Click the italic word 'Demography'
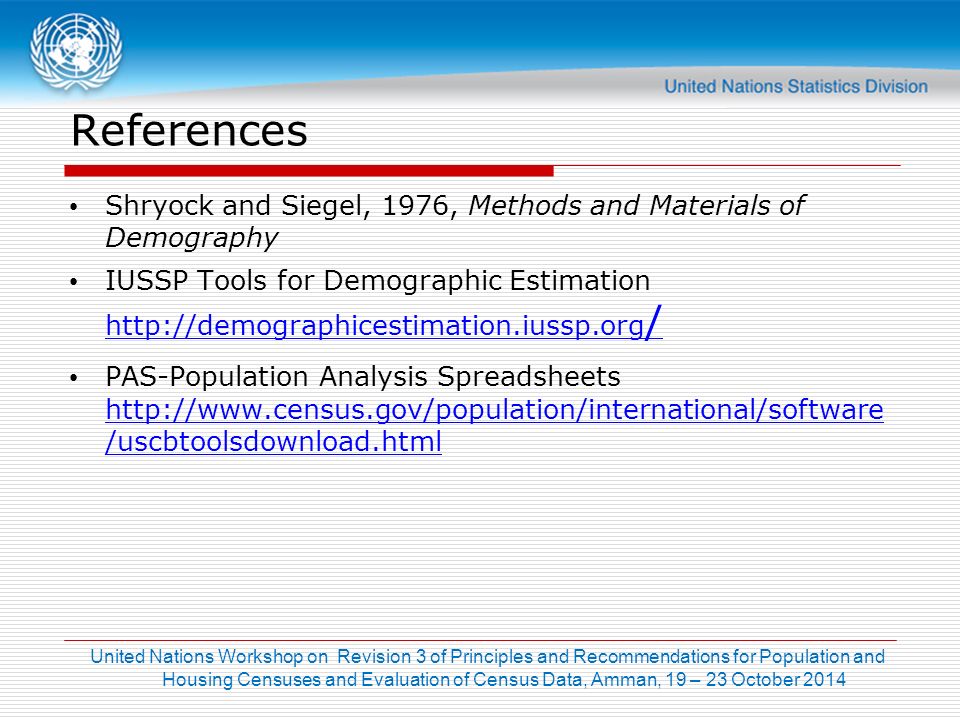This screenshot has height=720, width=960. [192, 238]
